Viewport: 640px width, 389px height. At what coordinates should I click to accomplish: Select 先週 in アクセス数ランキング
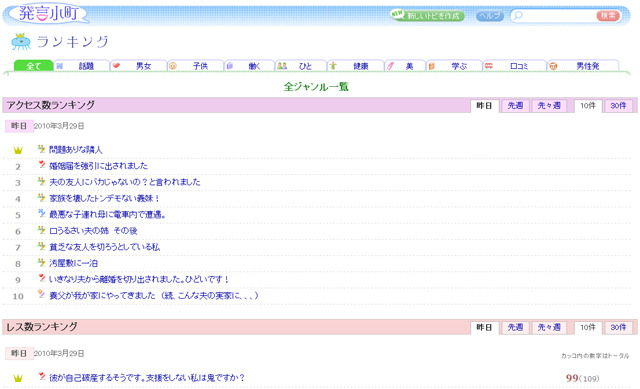[515, 106]
